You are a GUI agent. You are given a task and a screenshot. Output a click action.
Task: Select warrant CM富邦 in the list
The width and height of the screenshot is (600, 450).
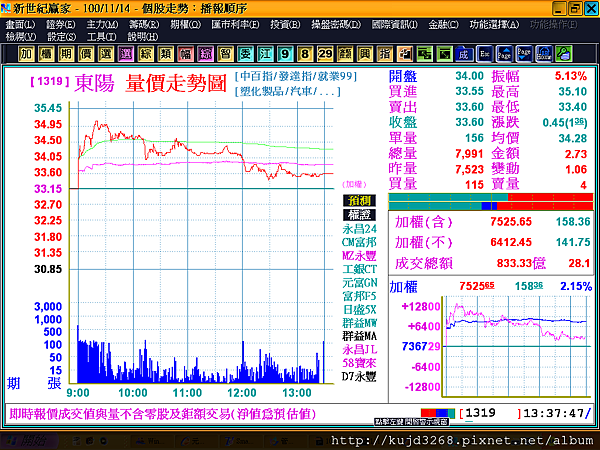(359, 242)
